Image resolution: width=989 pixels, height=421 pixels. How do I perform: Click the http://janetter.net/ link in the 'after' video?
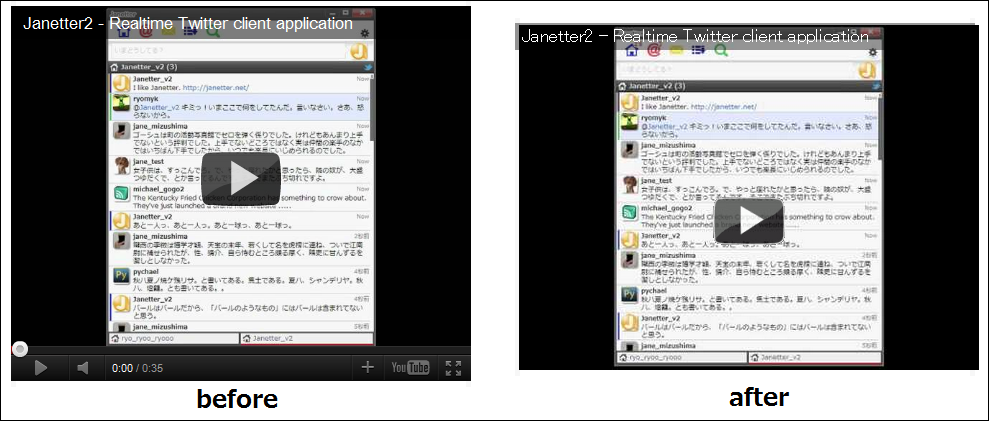click(723, 107)
